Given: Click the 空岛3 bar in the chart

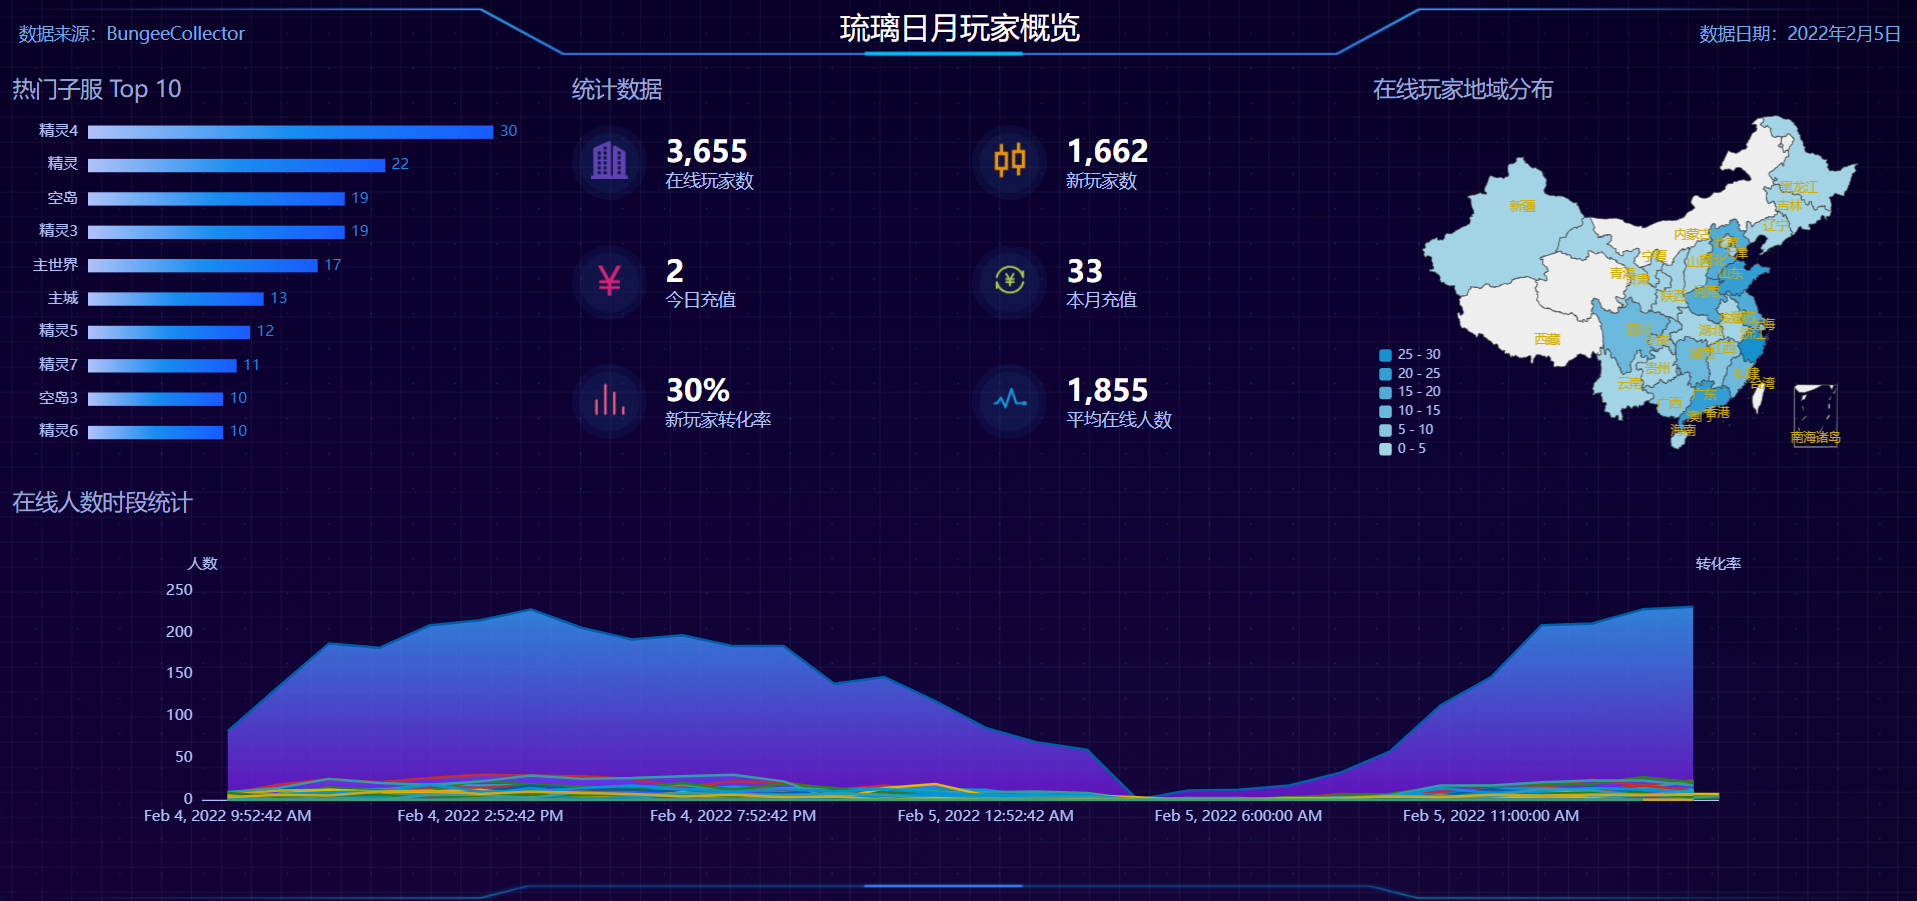Looking at the screenshot, I should [x=155, y=399].
